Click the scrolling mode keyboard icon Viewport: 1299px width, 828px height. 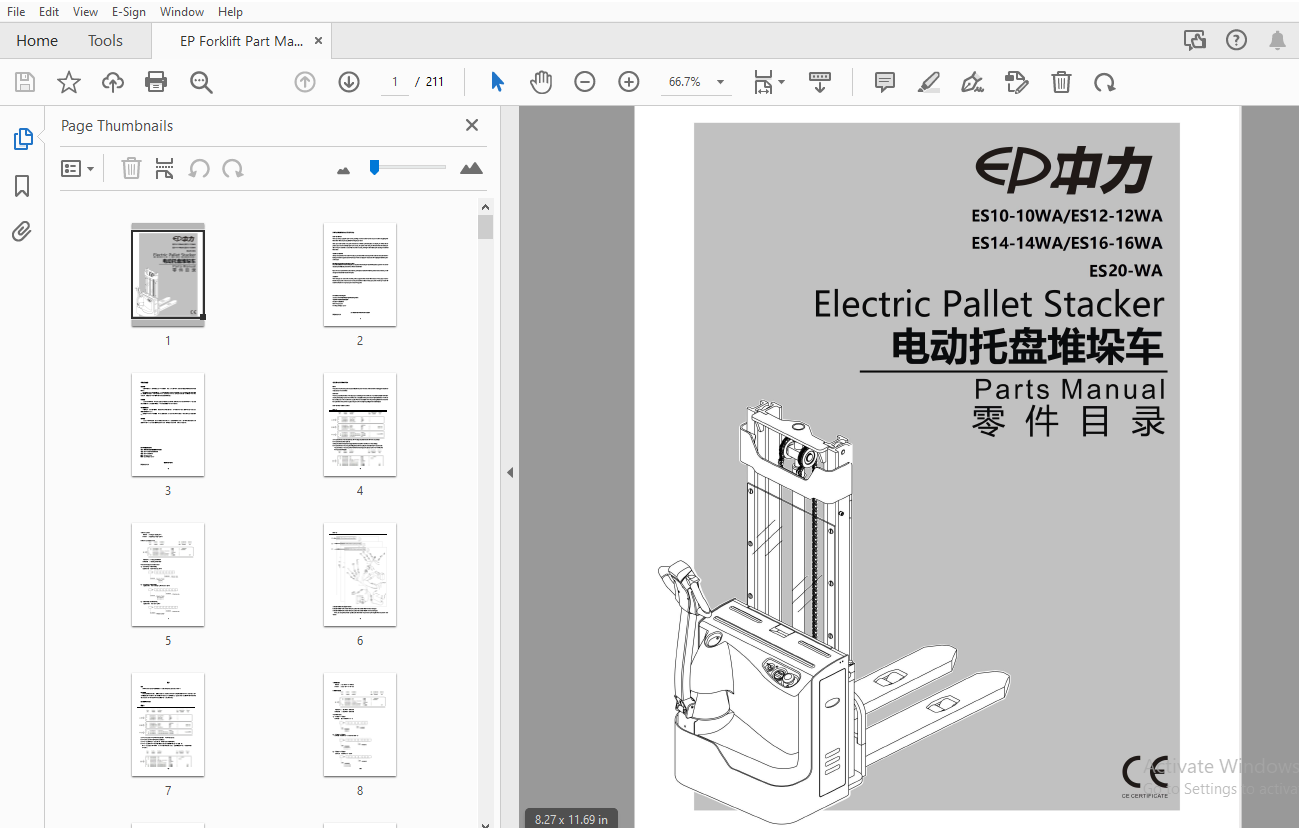pos(820,82)
